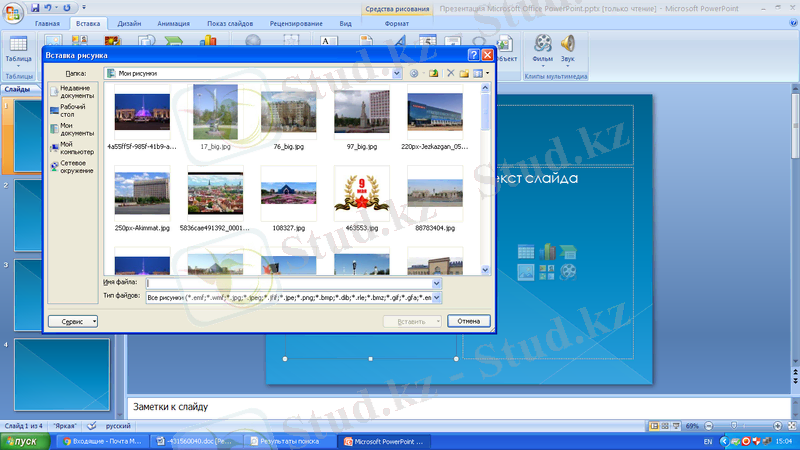Show hidden tray icons arrow
Screen dimensions: 800x450
tap(724, 441)
